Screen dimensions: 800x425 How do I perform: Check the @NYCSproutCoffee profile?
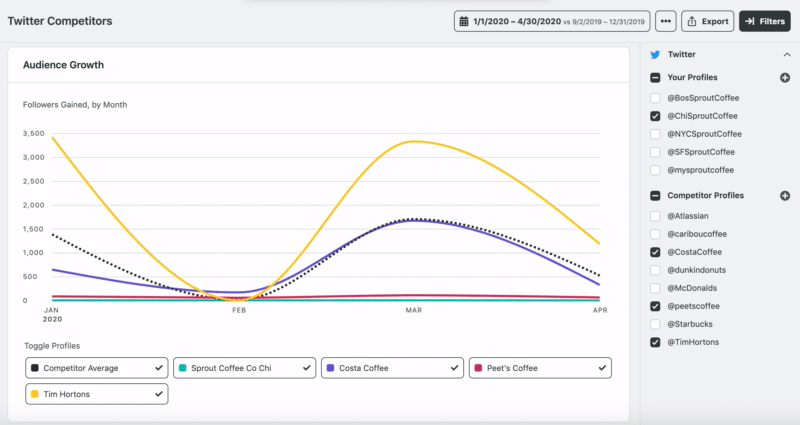(655, 134)
